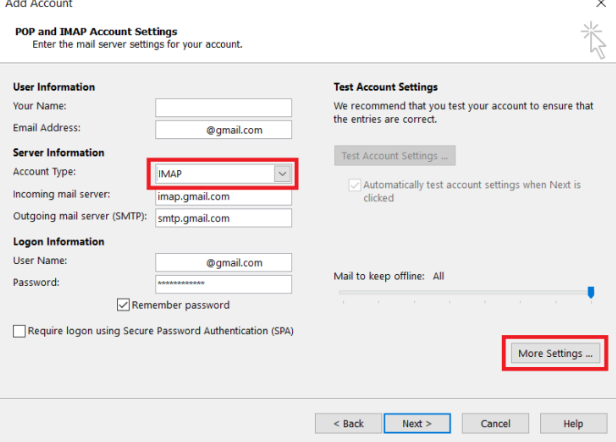Click the Mail to keep offline slider handle
The height and width of the screenshot is (442, 616).
[591, 292]
